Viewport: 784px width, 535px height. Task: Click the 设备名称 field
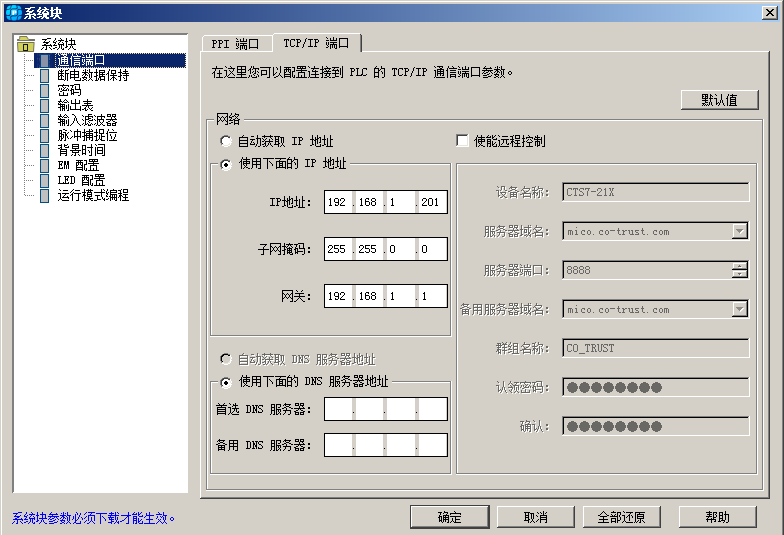tap(656, 192)
